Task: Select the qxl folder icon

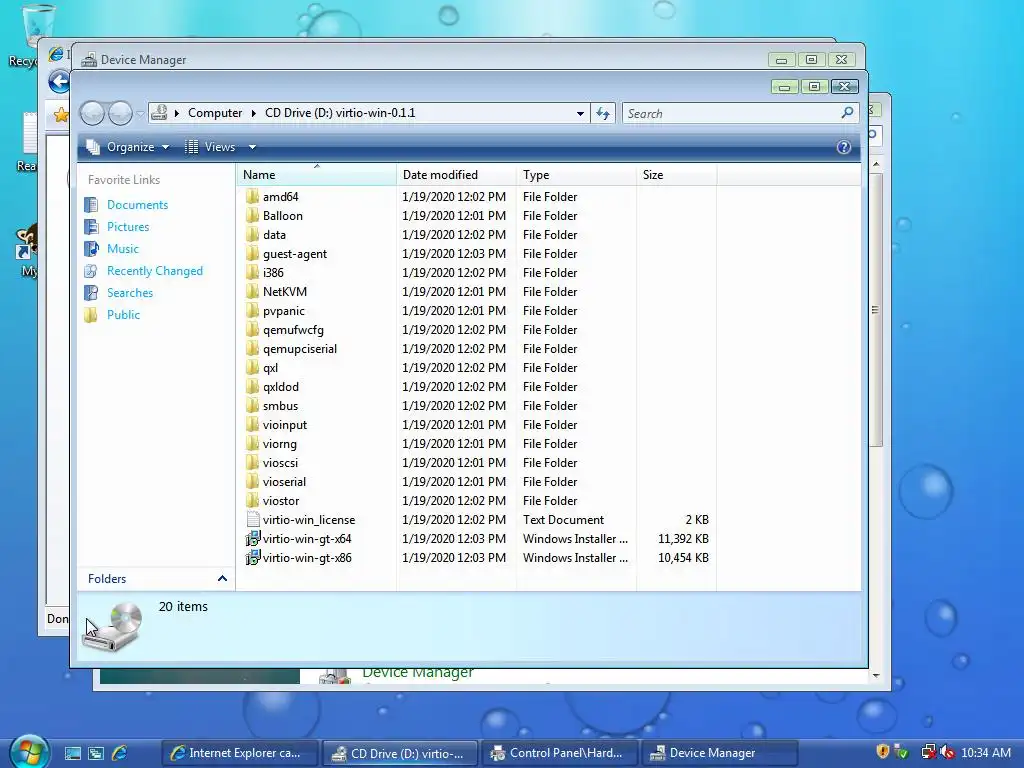Action: click(252, 368)
